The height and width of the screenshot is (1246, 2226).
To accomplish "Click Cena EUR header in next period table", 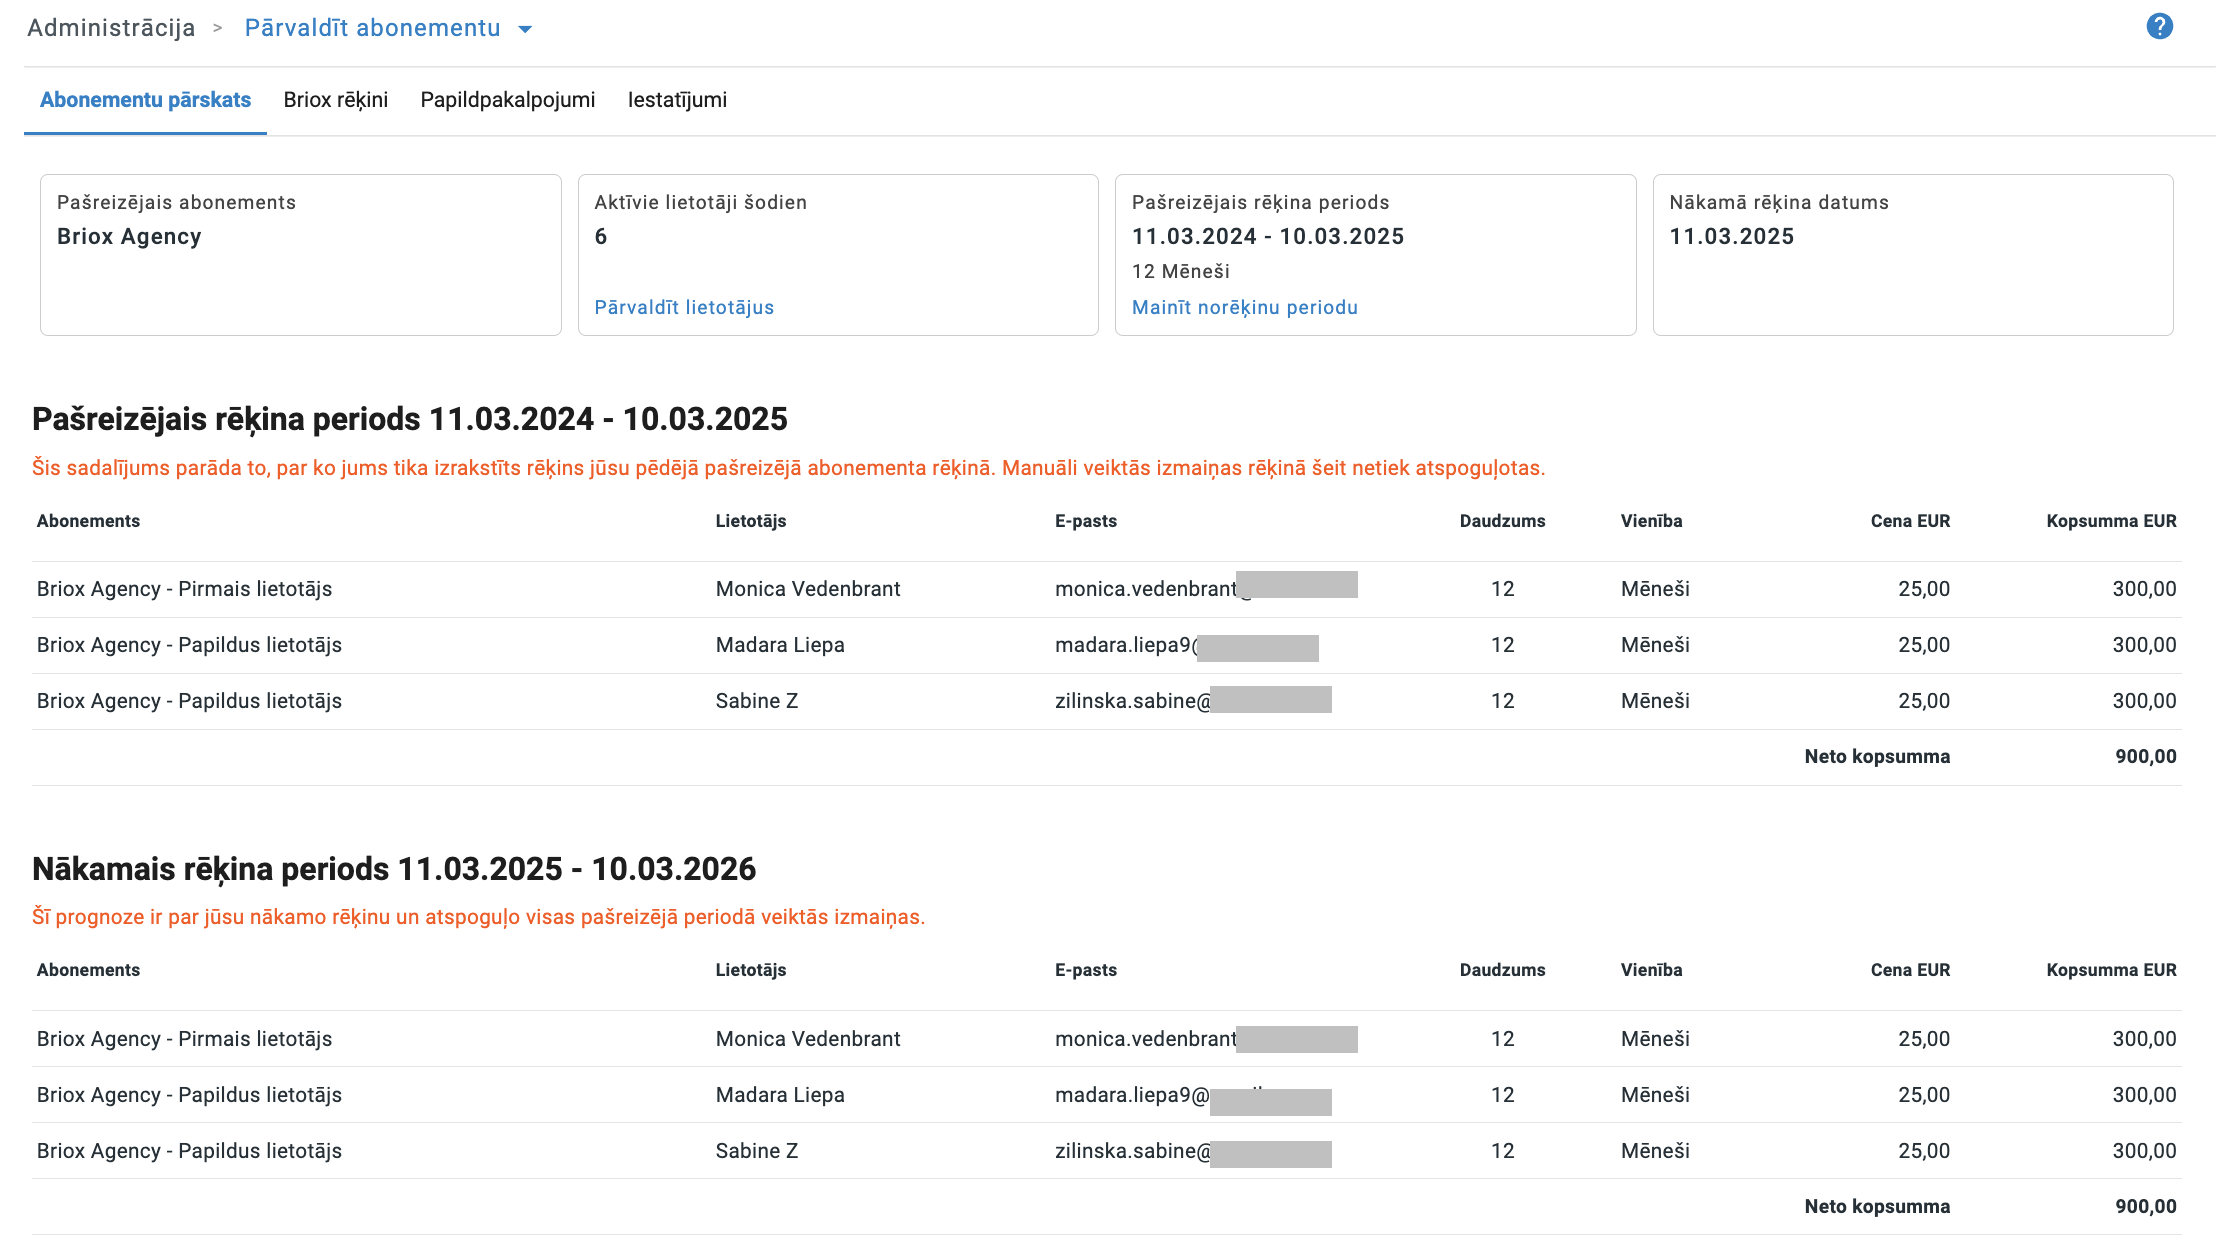I will [1910, 970].
